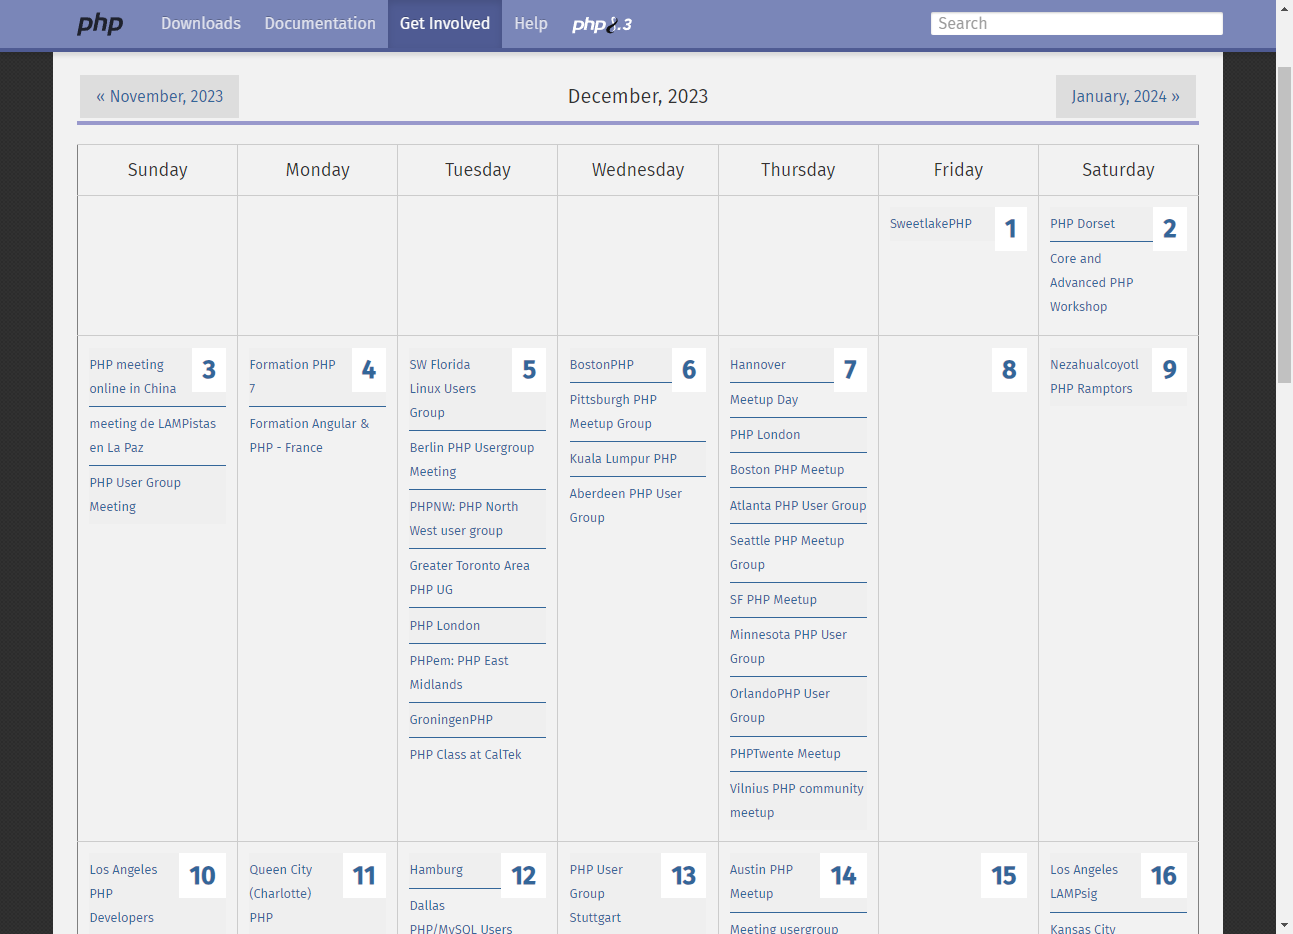View Vilnius PHP community meetup
The width and height of the screenshot is (1293, 934).
click(x=797, y=801)
